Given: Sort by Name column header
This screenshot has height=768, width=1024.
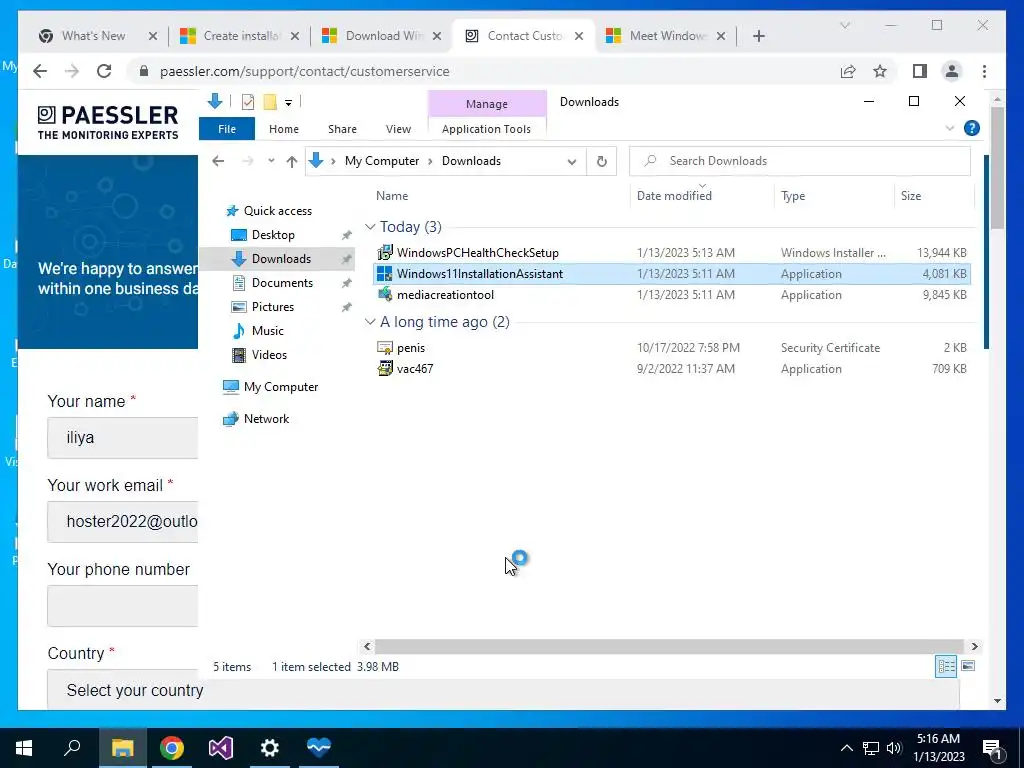Looking at the screenshot, I should pyautogui.click(x=392, y=196).
